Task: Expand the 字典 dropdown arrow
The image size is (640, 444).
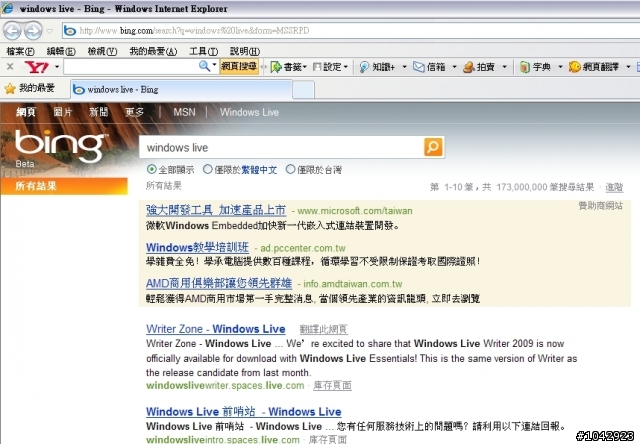Action: pyautogui.click(x=560, y=67)
